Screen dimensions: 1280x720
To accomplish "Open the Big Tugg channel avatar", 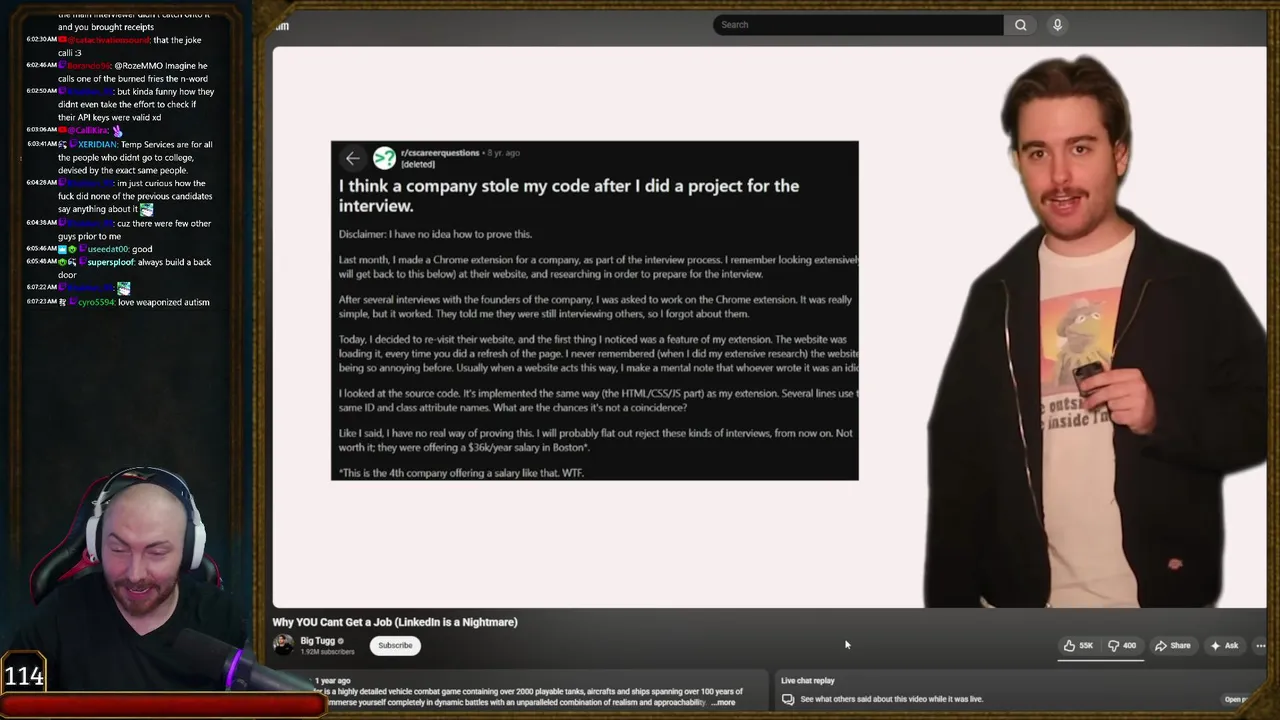I will click(284, 645).
